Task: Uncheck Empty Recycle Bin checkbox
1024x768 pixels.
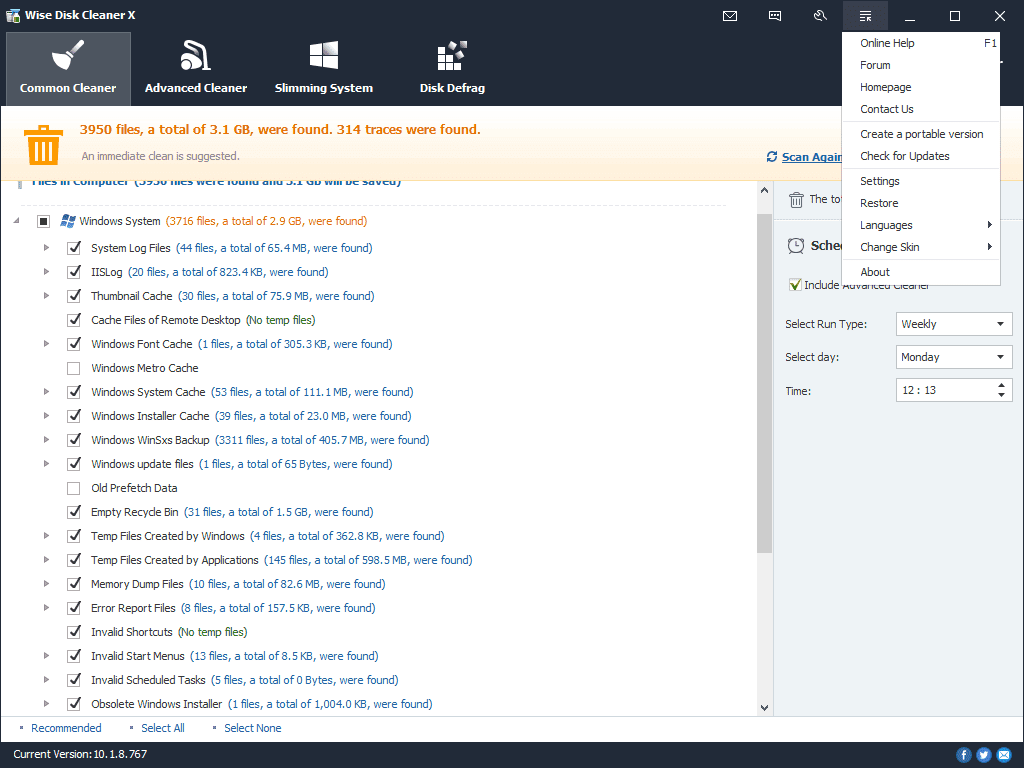Action: [x=74, y=512]
